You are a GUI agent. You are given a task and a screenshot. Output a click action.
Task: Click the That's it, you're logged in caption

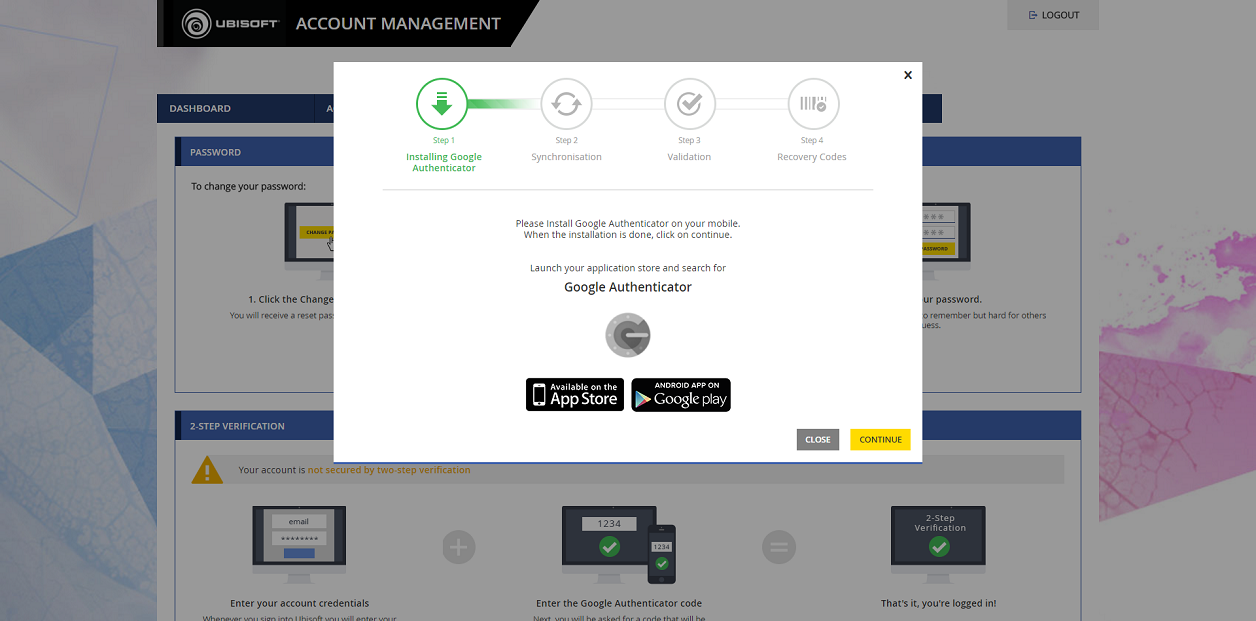tap(938, 603)
